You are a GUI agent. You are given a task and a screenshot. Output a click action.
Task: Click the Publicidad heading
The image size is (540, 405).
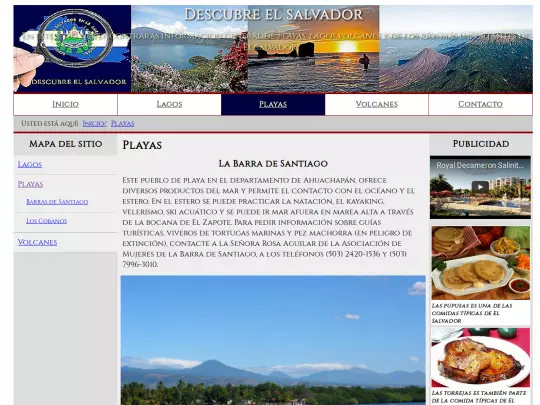[481, 144]
